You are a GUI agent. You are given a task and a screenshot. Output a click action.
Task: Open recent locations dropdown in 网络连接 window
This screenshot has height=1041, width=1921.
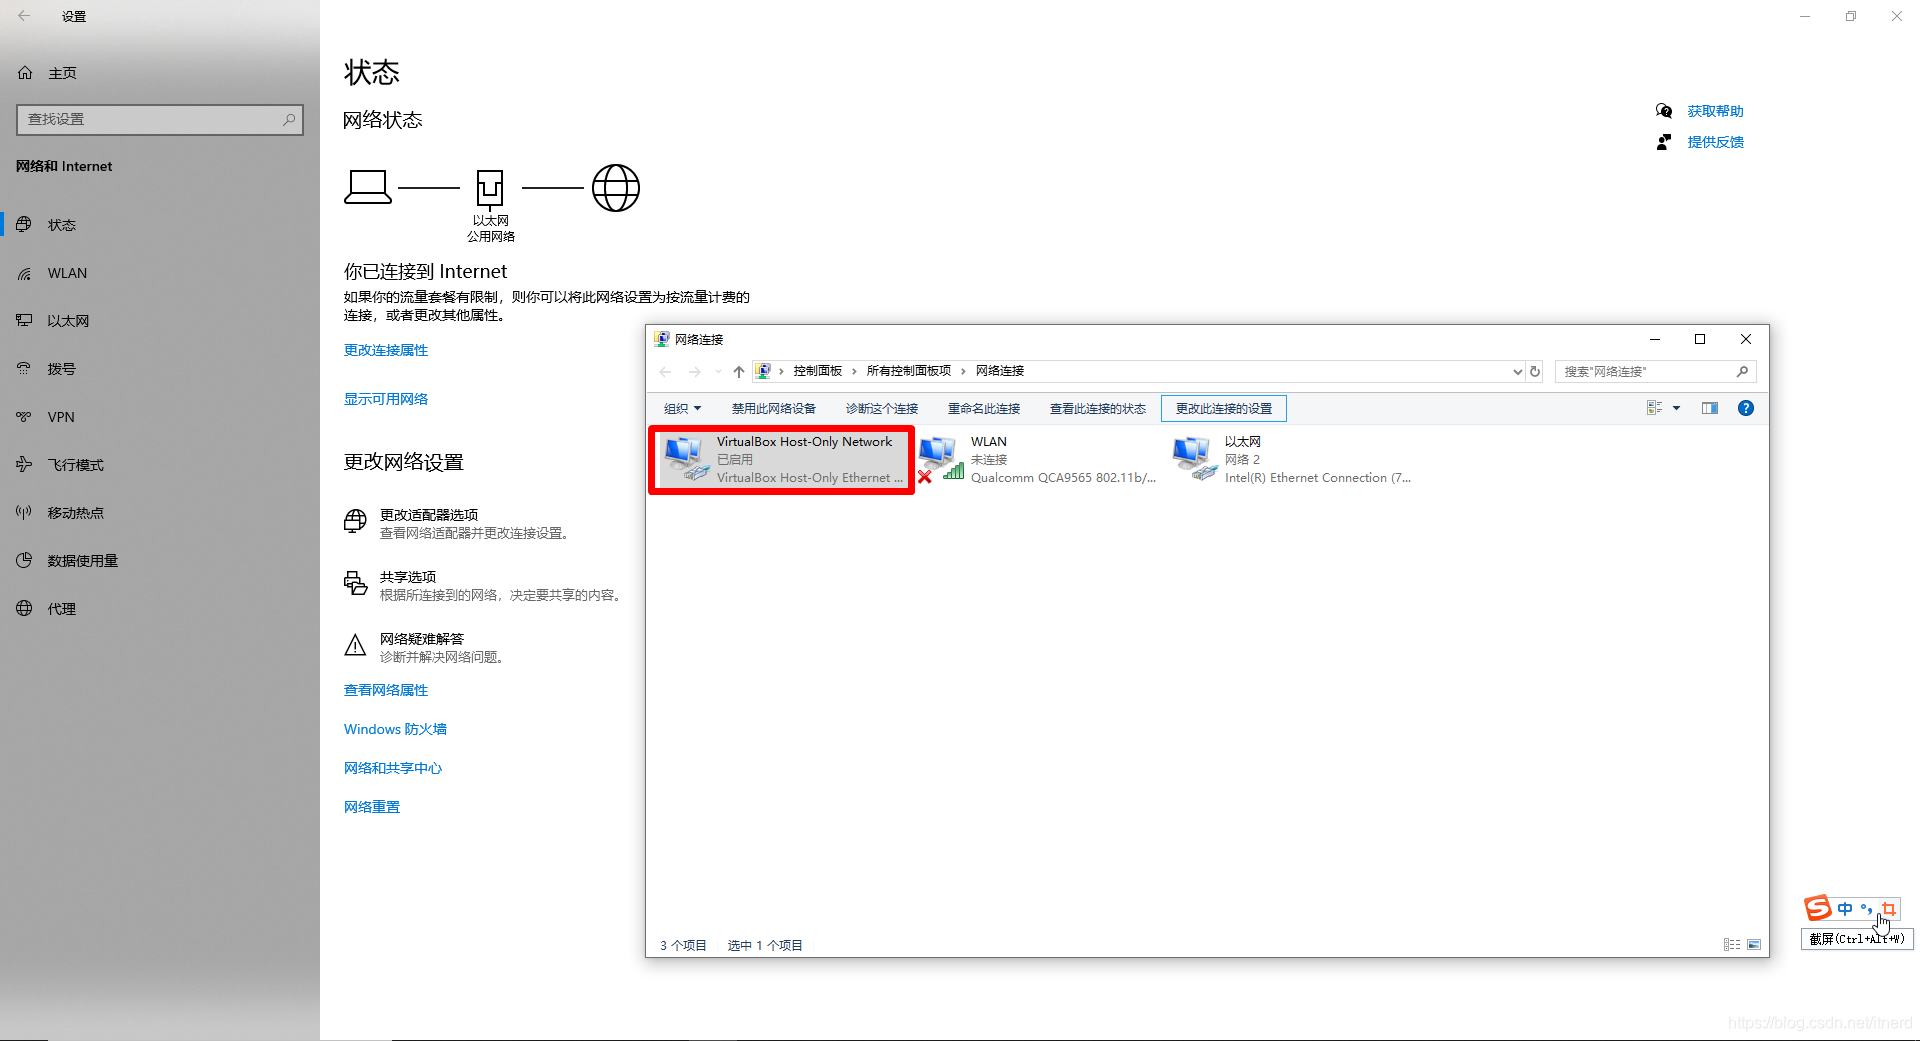[718, 371]
